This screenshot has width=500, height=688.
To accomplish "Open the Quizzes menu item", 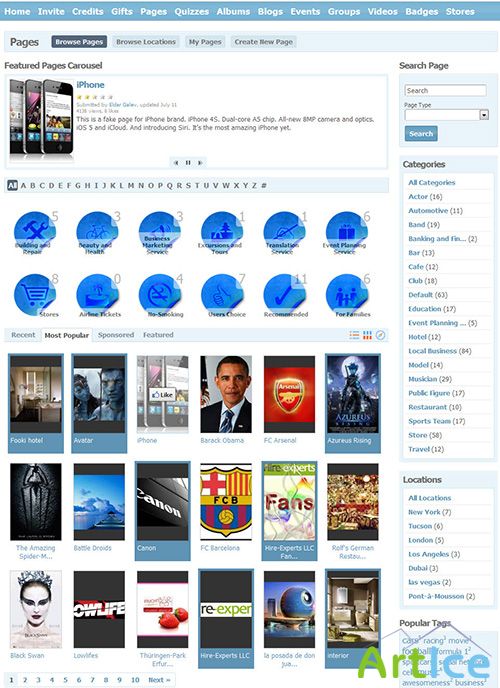I will (x=192, y=11).
